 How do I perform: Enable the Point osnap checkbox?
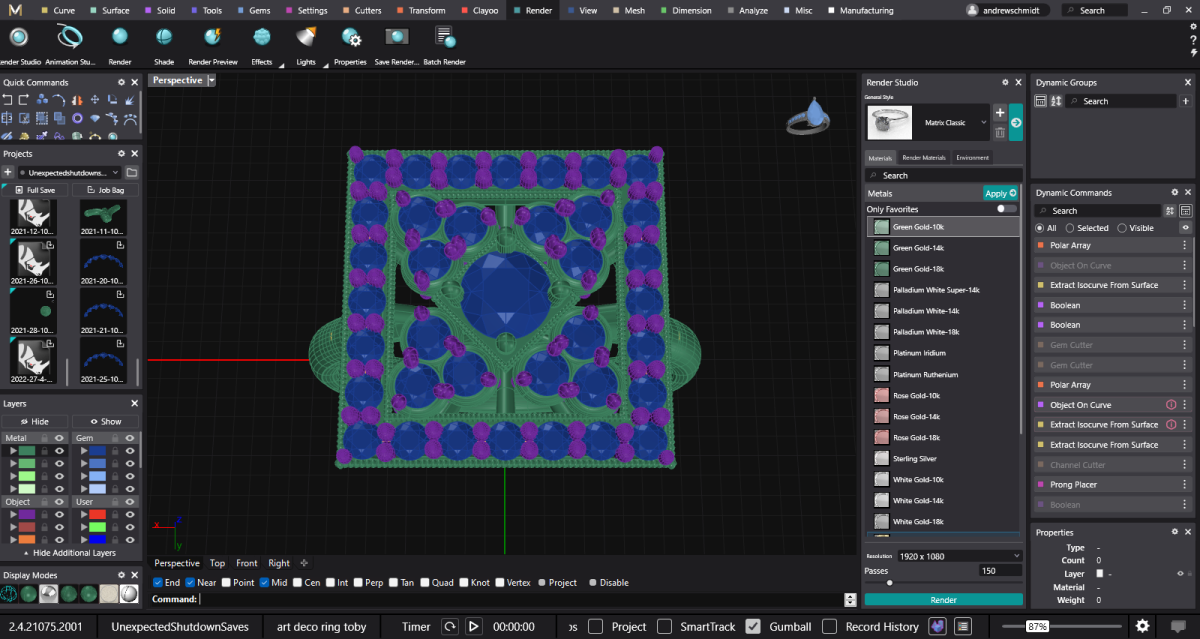coord(226,583)
